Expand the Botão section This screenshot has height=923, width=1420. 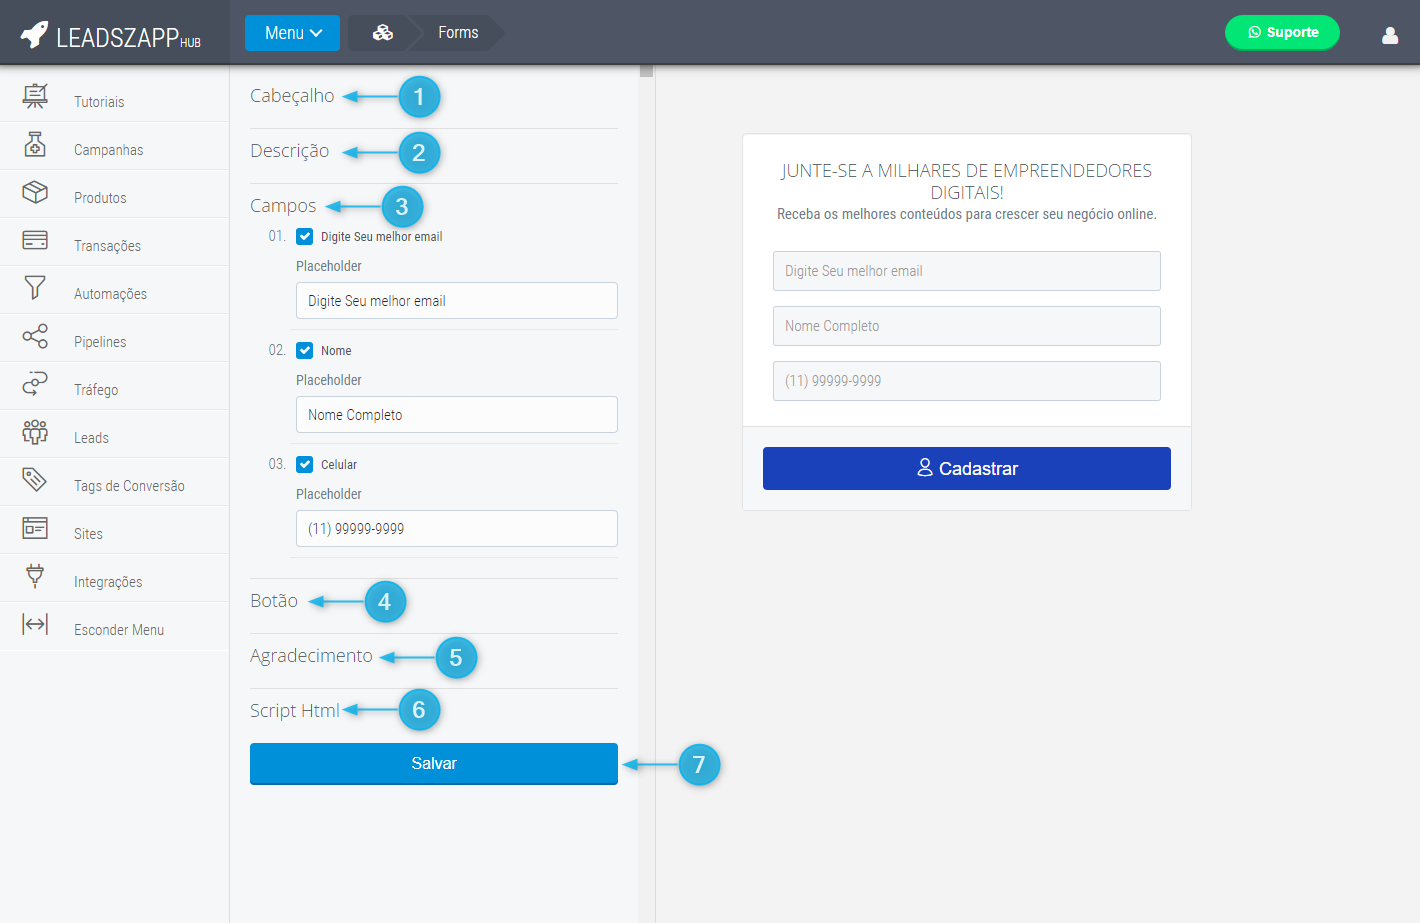pos(274,601)
